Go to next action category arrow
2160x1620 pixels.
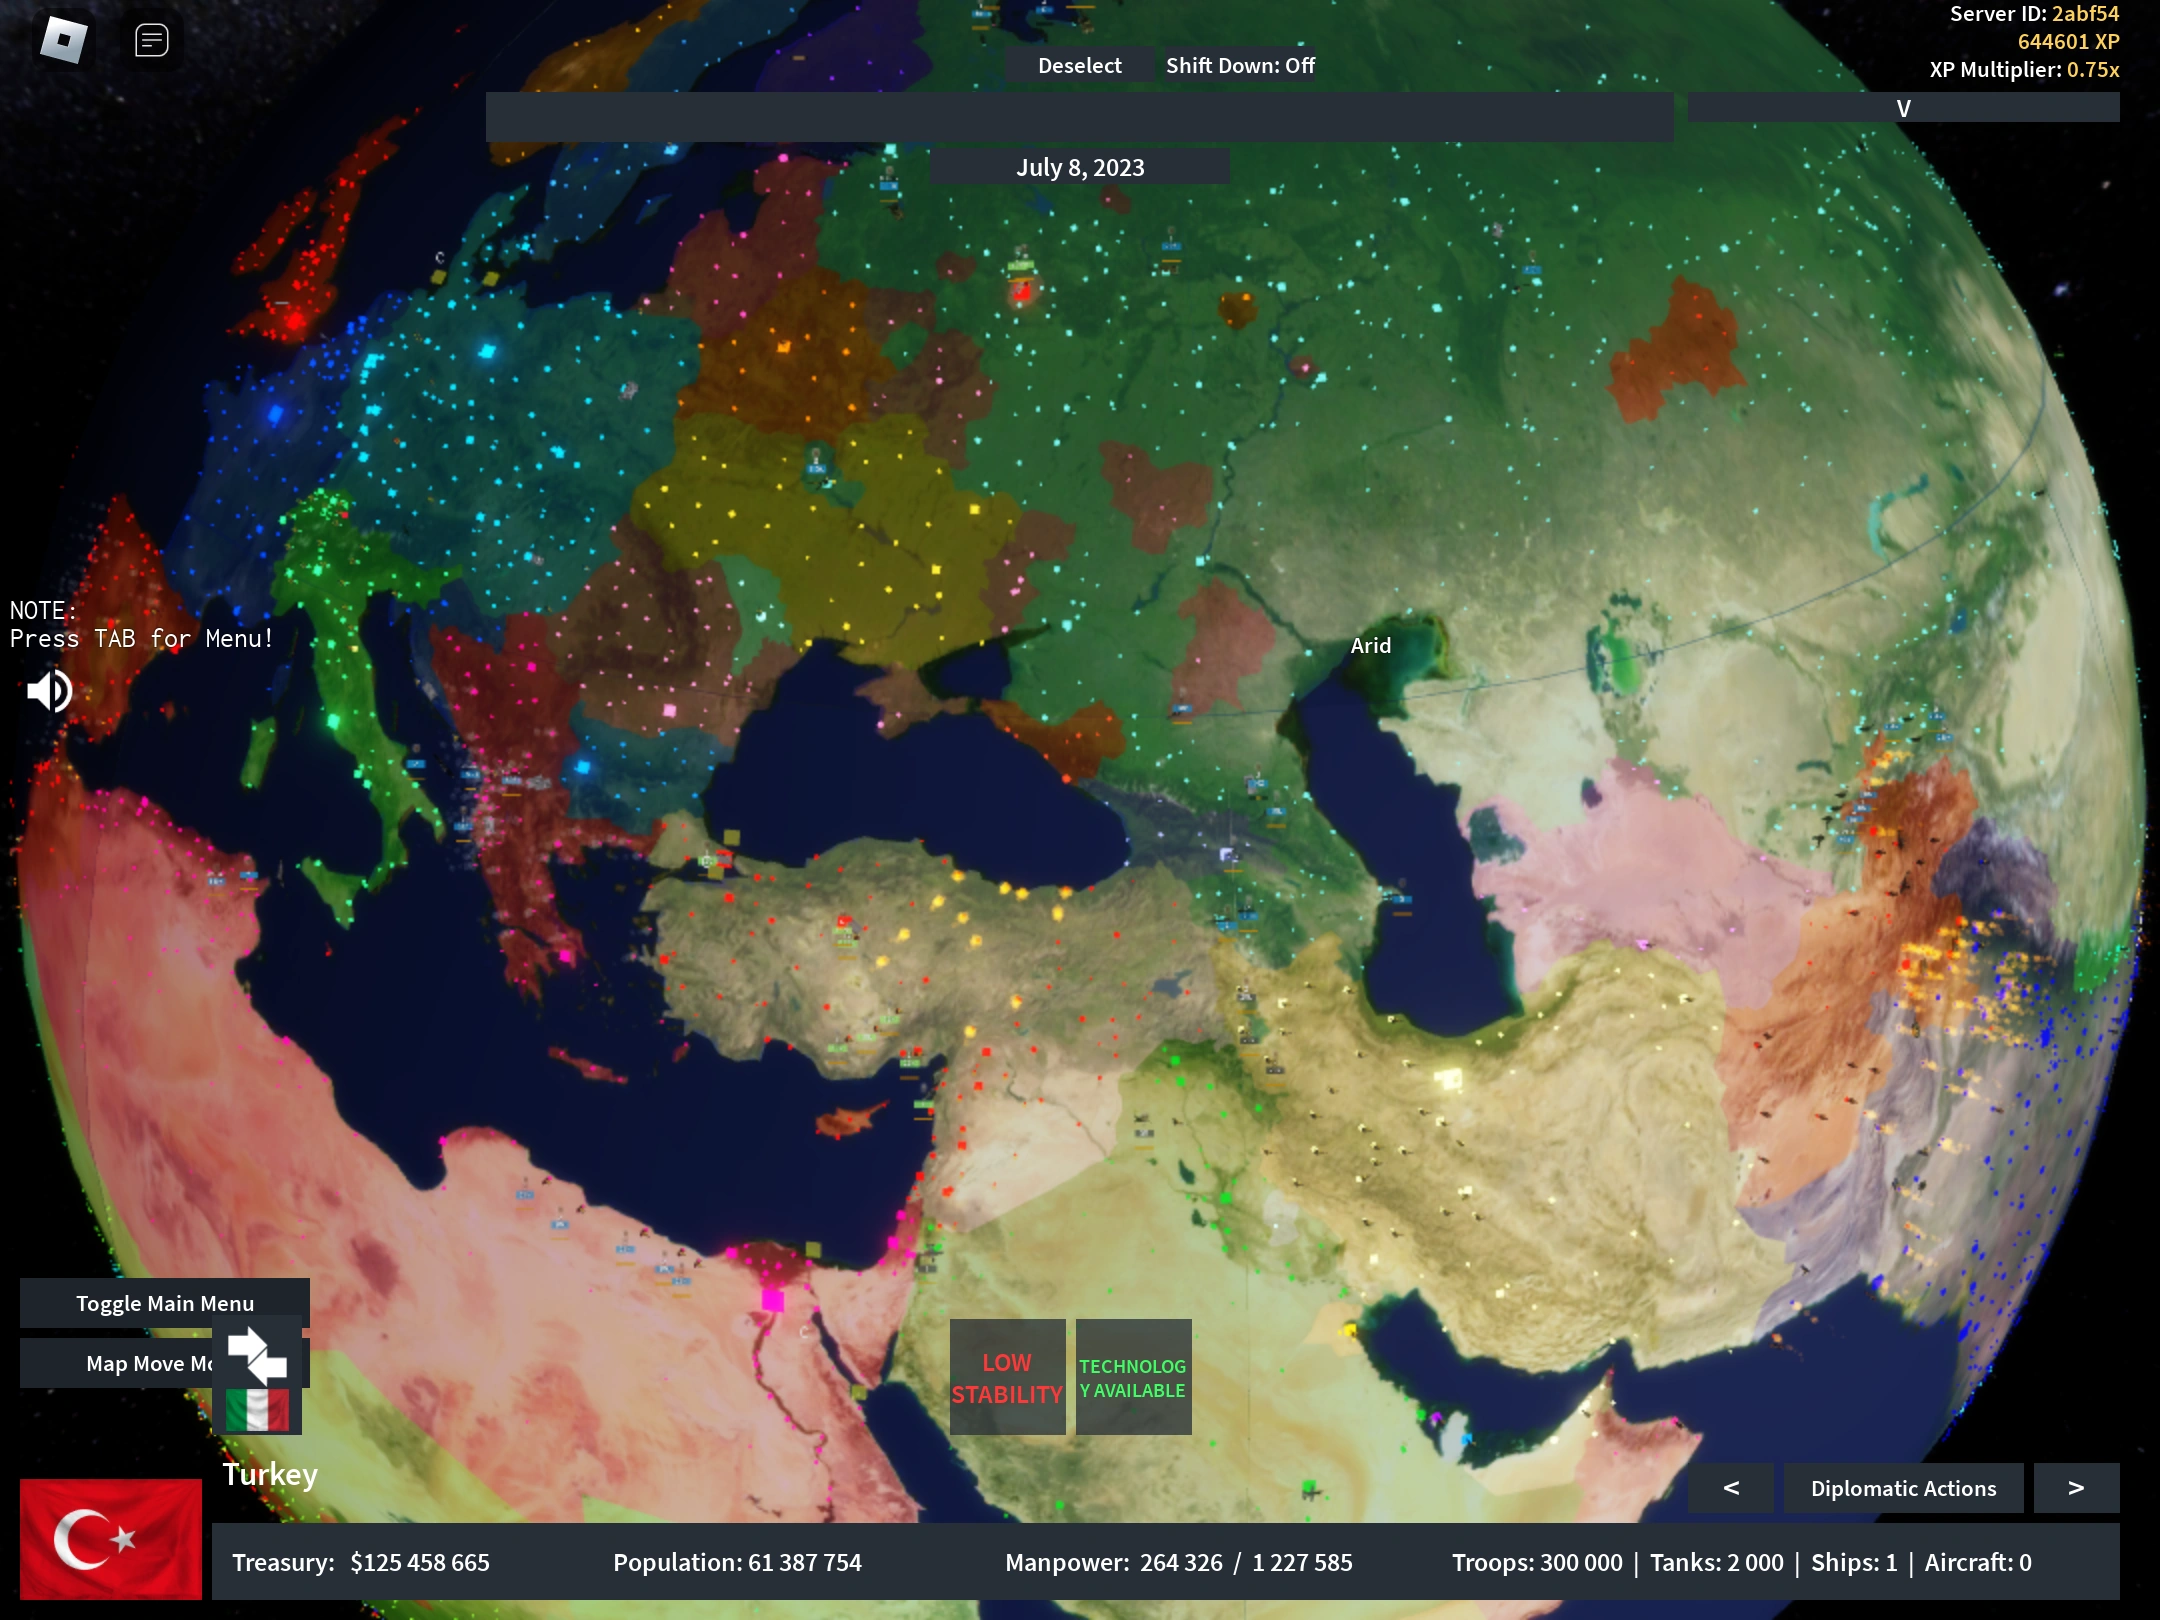(2076, 1488)
